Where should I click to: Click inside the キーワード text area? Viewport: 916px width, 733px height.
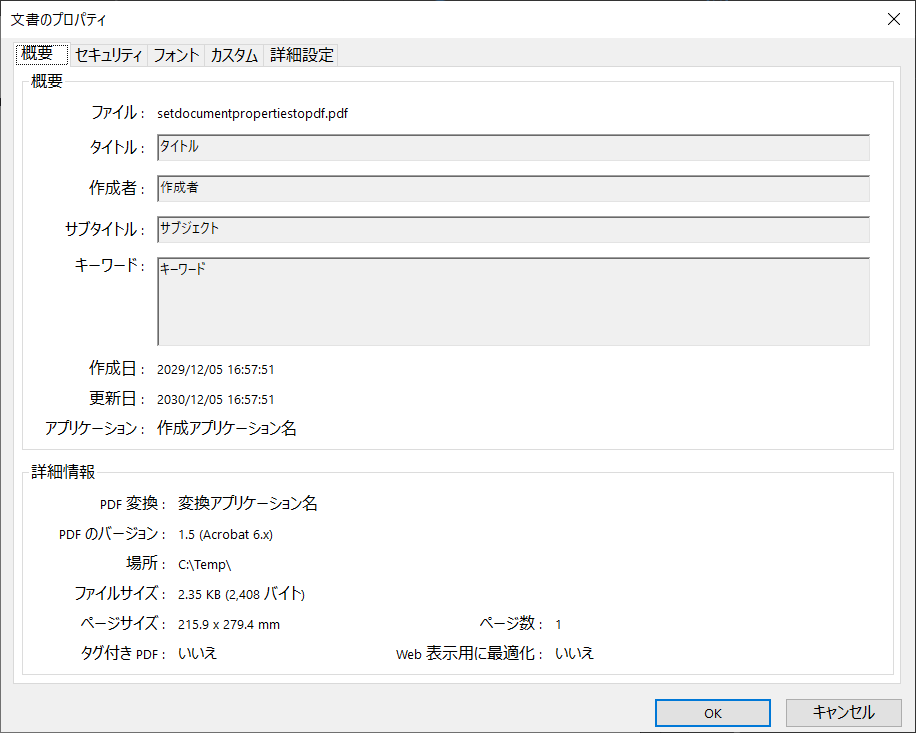pos(513,301)
